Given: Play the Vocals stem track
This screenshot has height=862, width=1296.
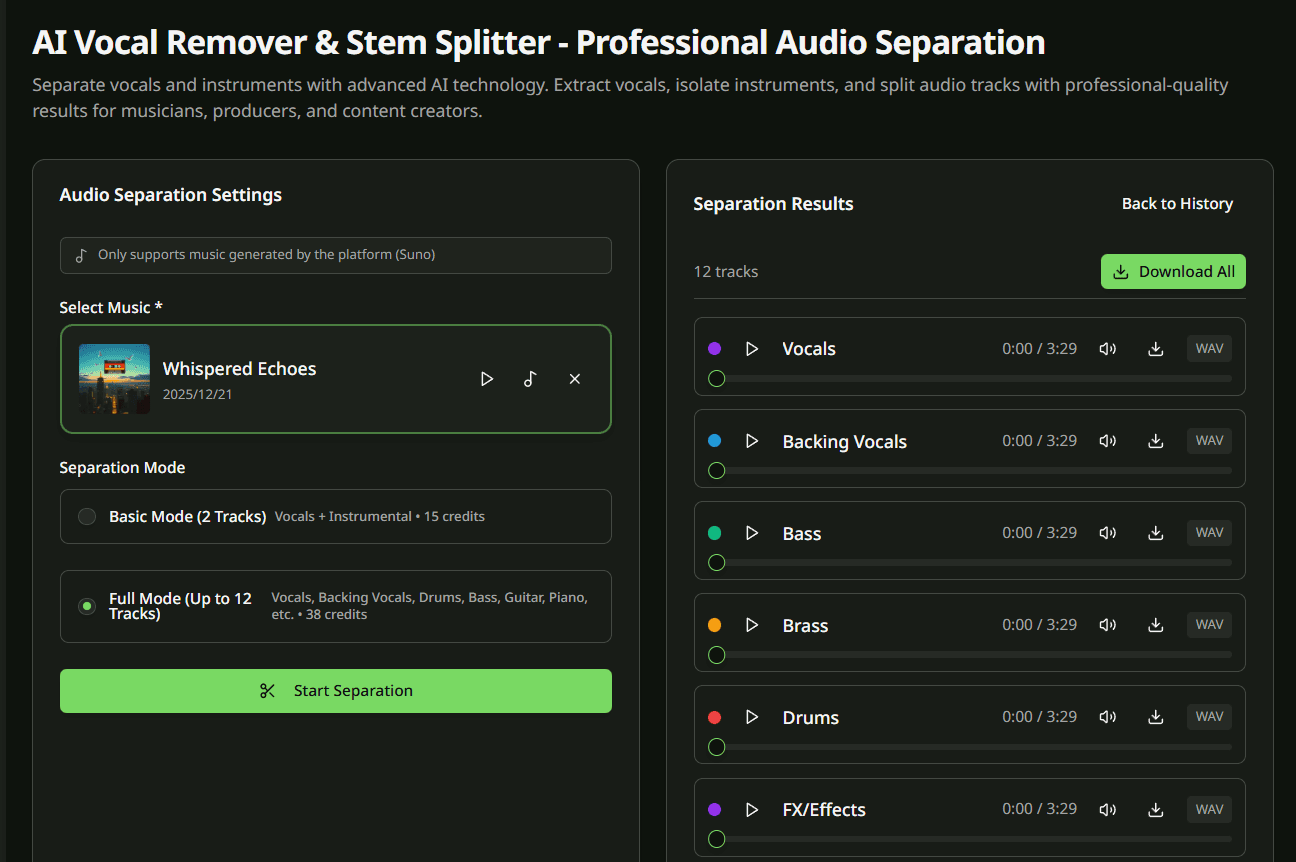Looking at the screenshot, I should click(752, 349).
